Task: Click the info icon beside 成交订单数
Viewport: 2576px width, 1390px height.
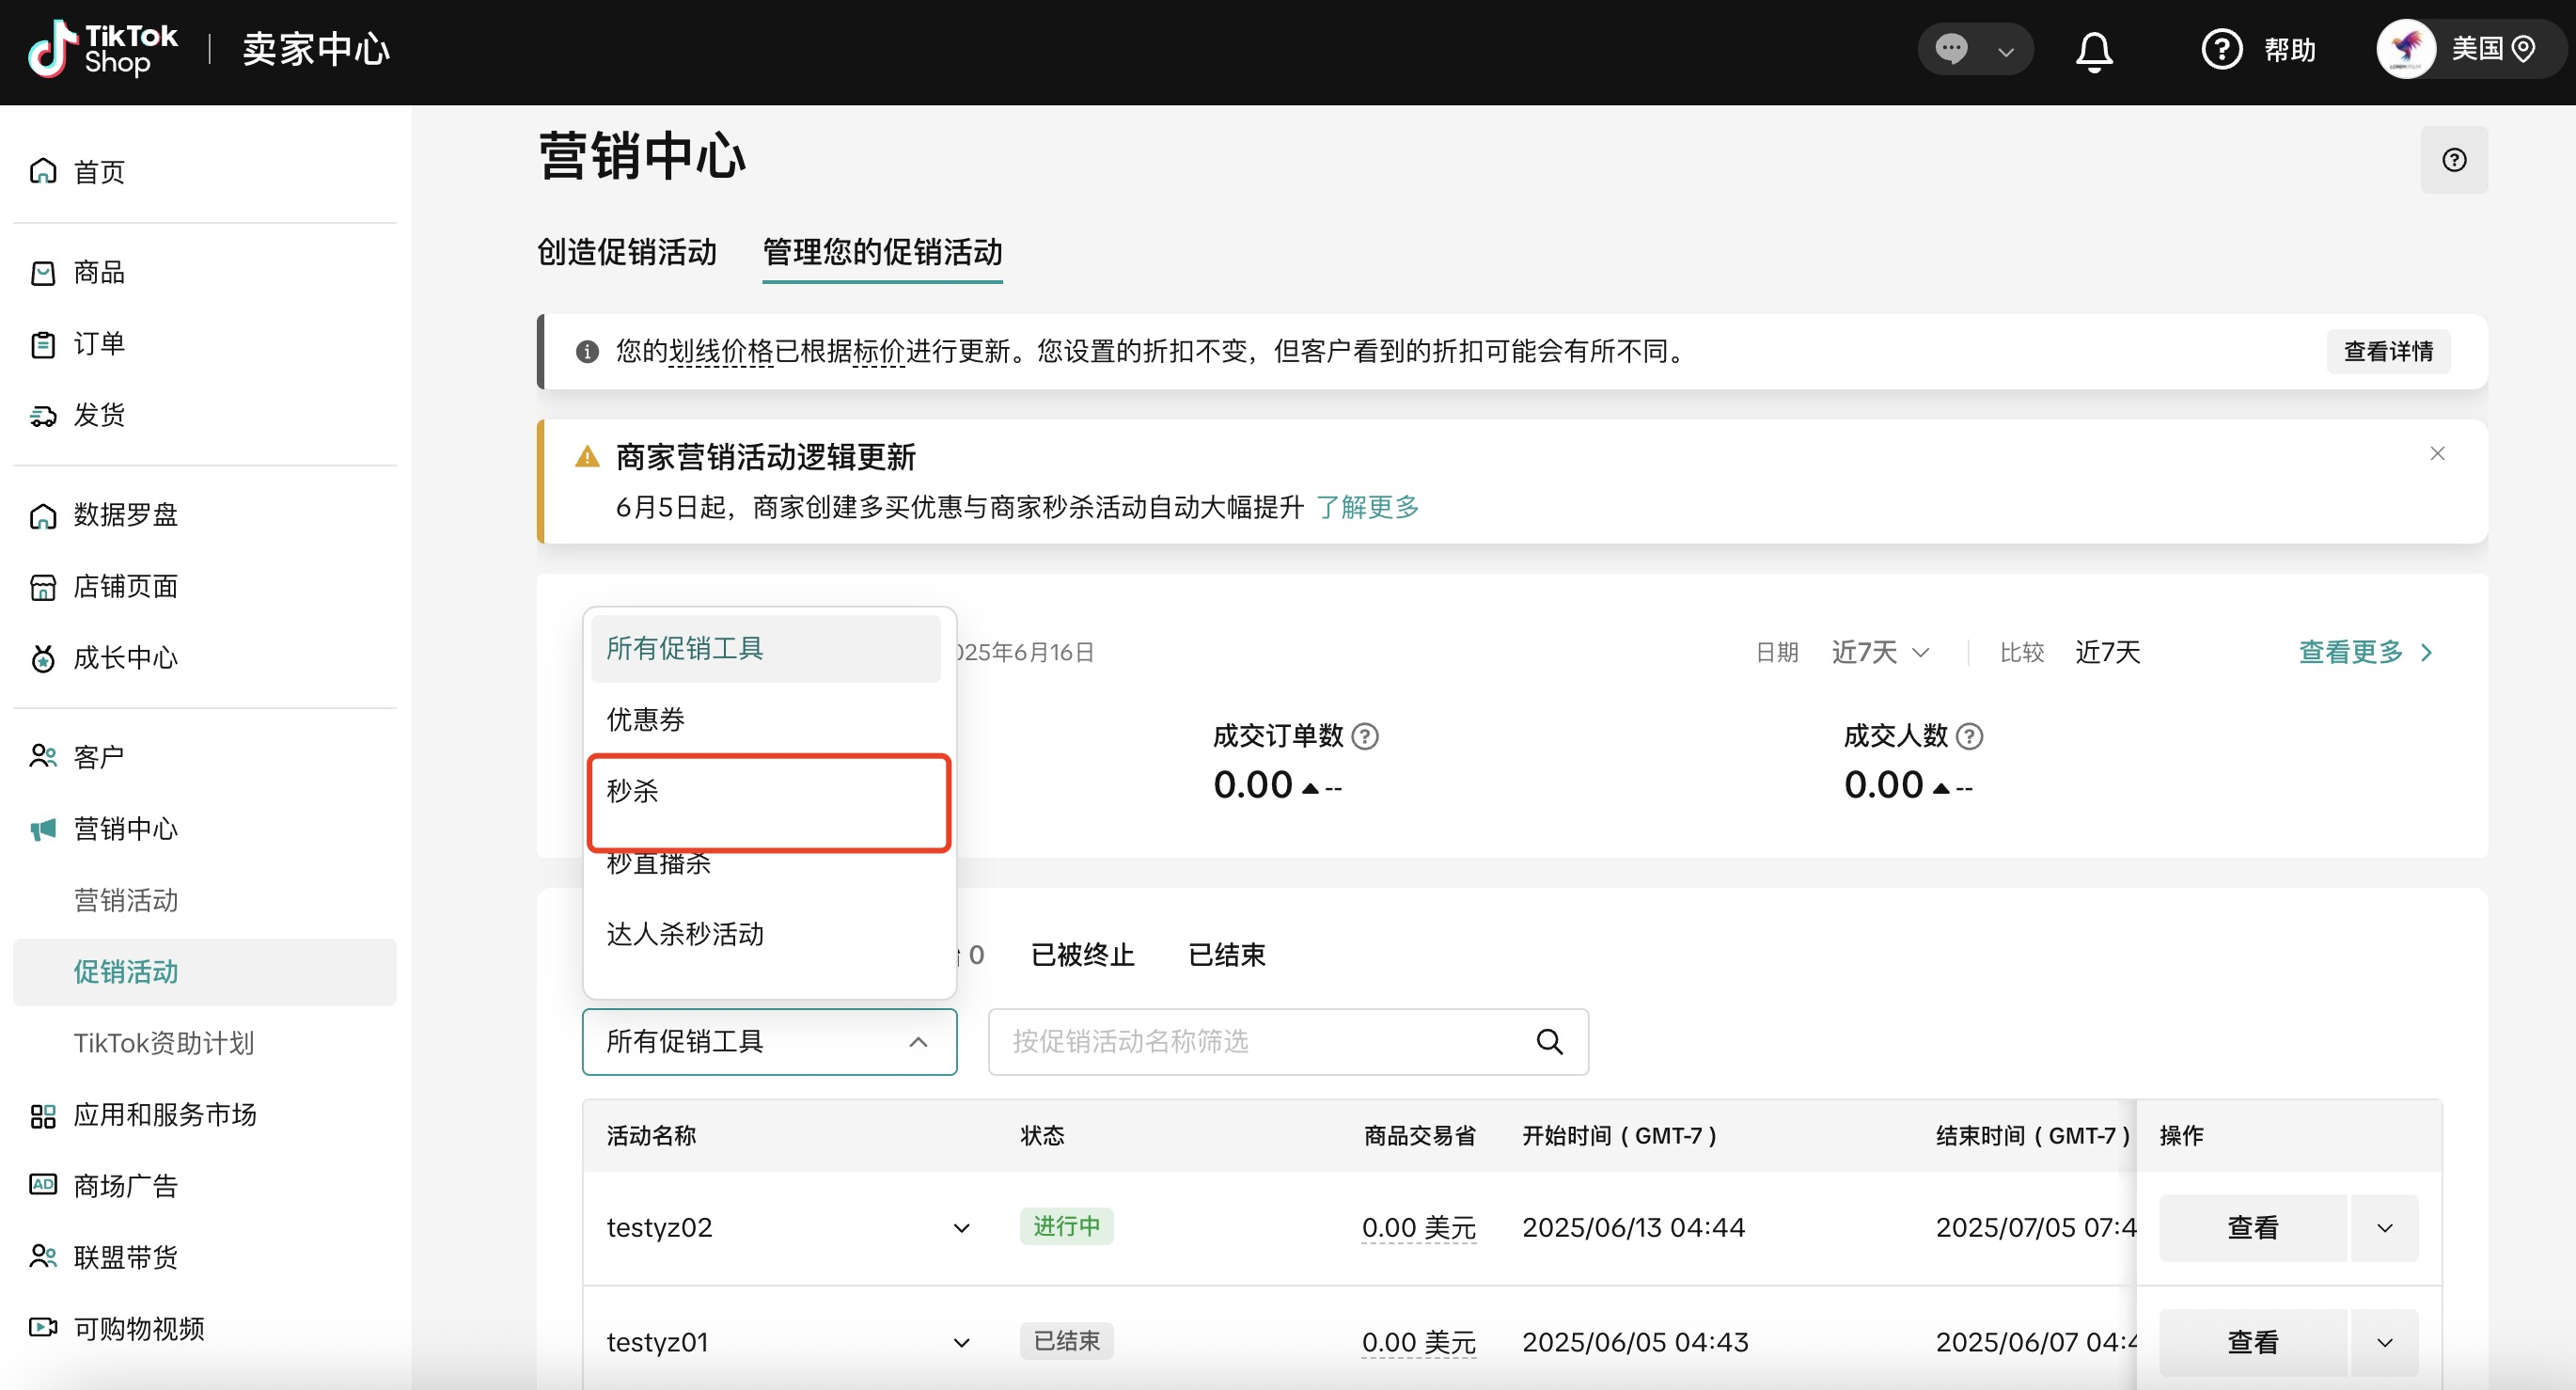Action: click(x=1365, y=737)
